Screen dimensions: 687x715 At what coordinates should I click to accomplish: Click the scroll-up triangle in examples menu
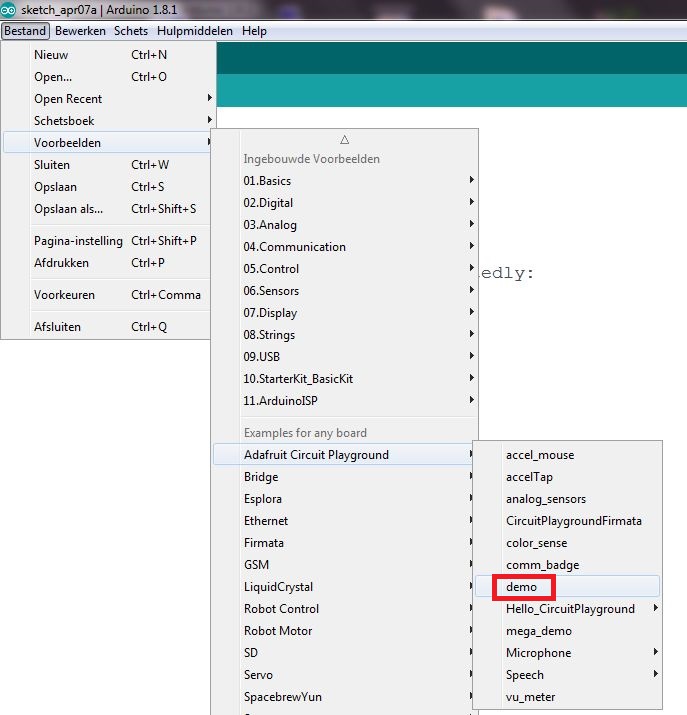coord(345,140)
